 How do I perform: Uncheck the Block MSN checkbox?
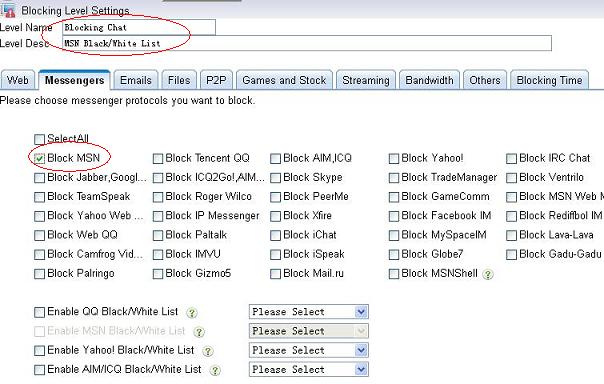(x=39, y=158)
